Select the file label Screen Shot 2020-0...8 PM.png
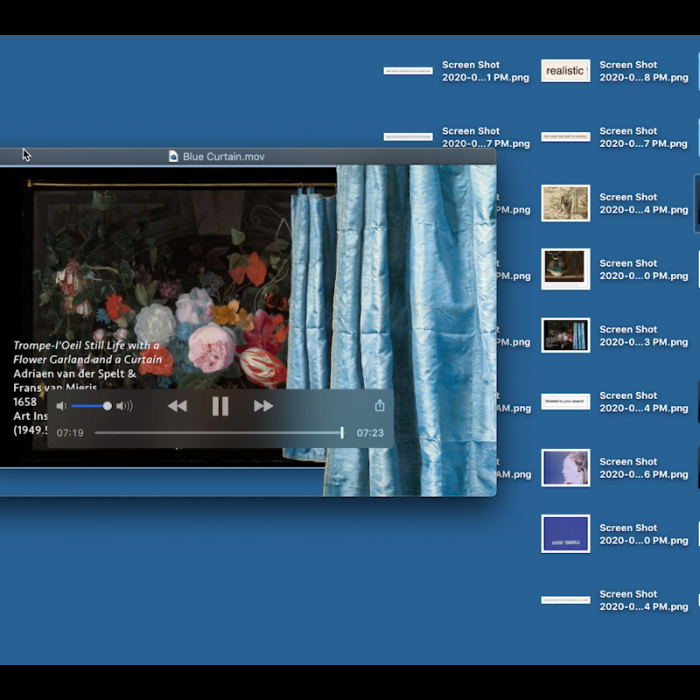This screenshot has width=700, height=700. tap(643, 71)
